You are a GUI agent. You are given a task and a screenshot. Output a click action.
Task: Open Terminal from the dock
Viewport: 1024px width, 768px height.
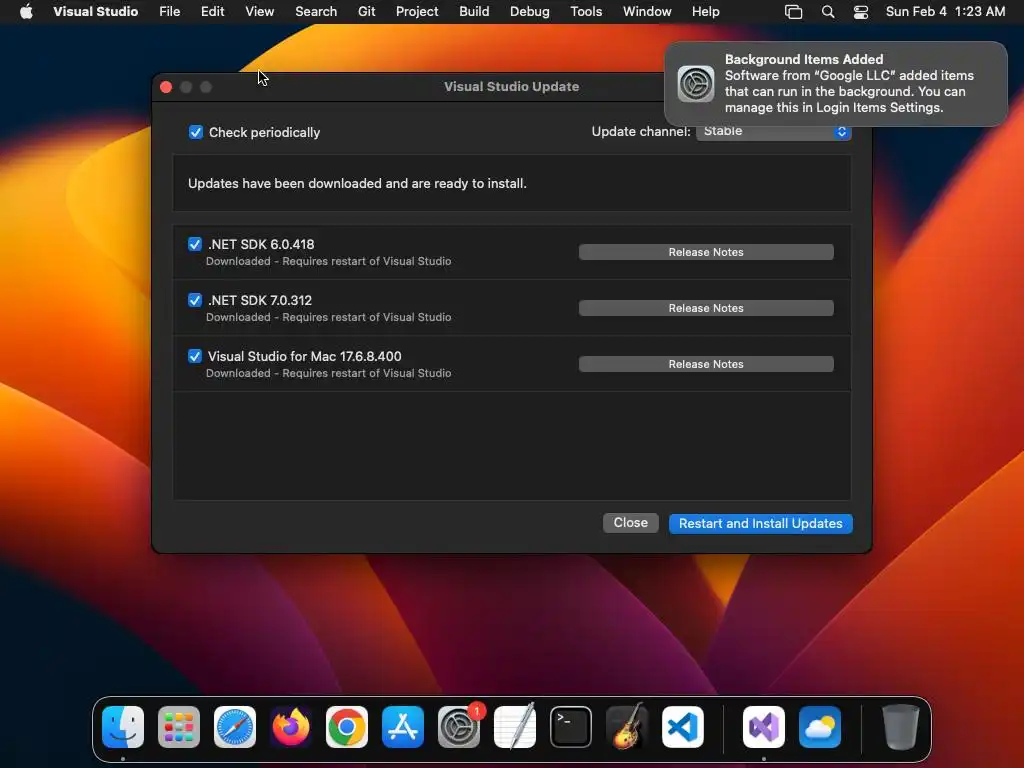(x=571, y=726)
